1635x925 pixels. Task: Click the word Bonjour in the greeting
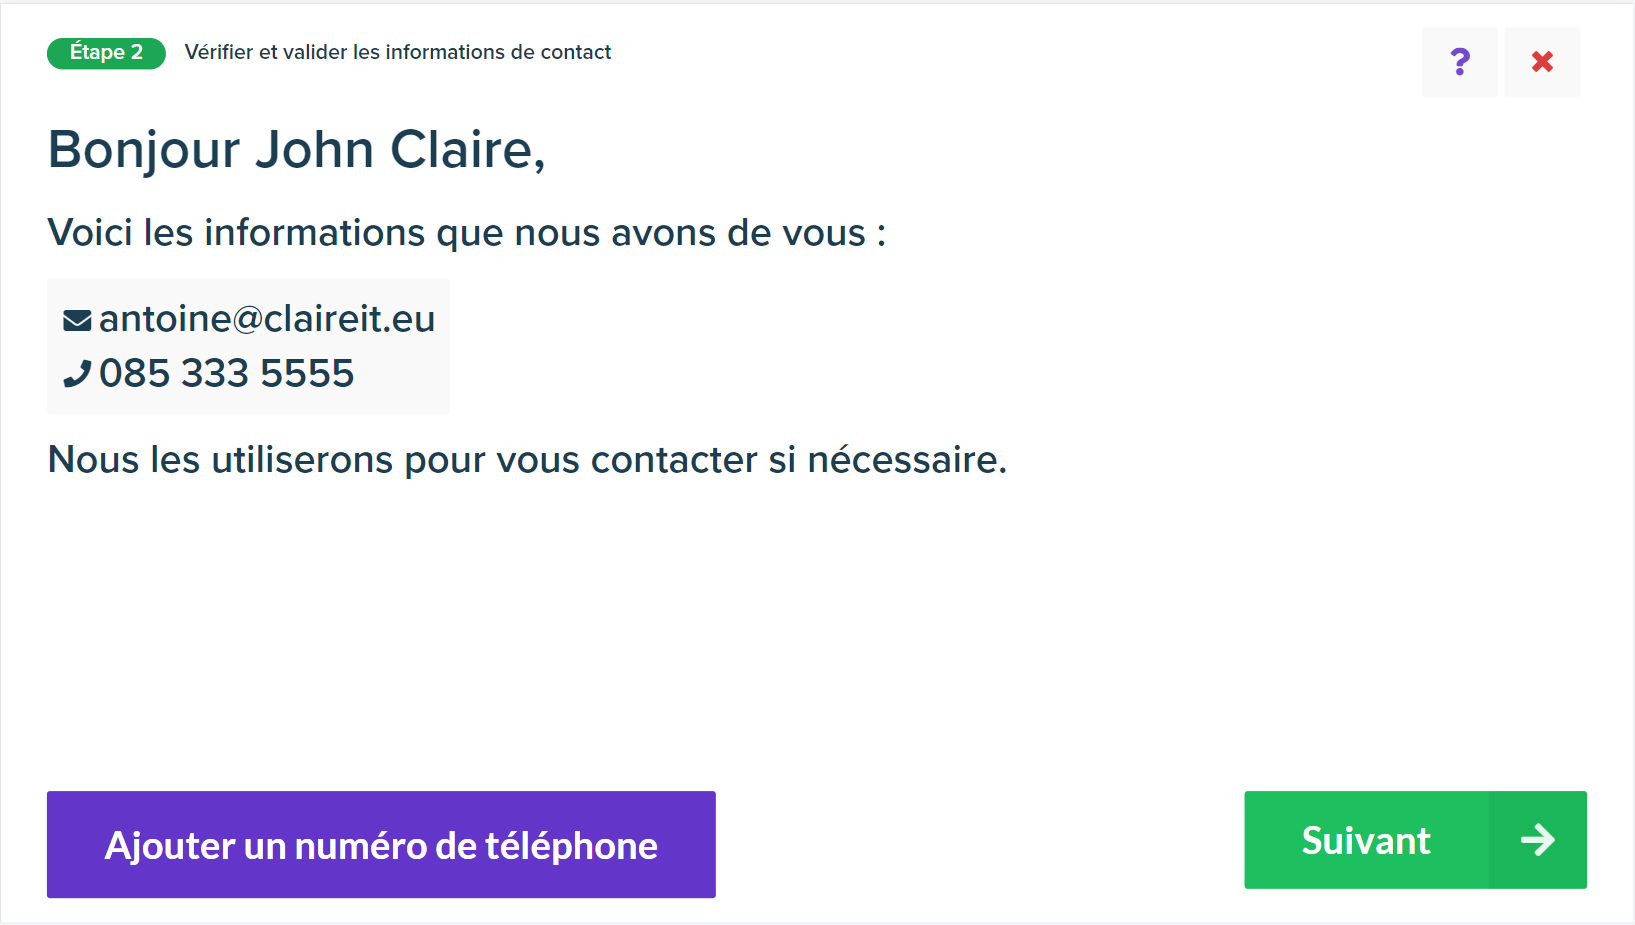click(x=144, y=150)
